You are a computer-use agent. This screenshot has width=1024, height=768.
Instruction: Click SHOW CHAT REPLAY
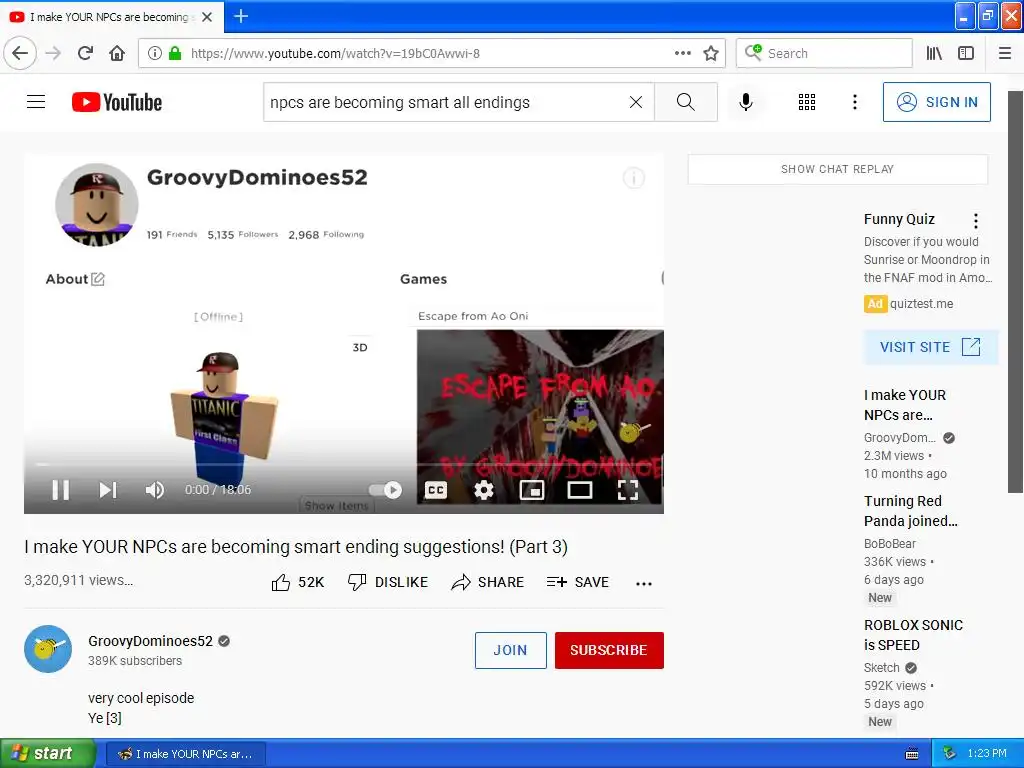point(837,169)
